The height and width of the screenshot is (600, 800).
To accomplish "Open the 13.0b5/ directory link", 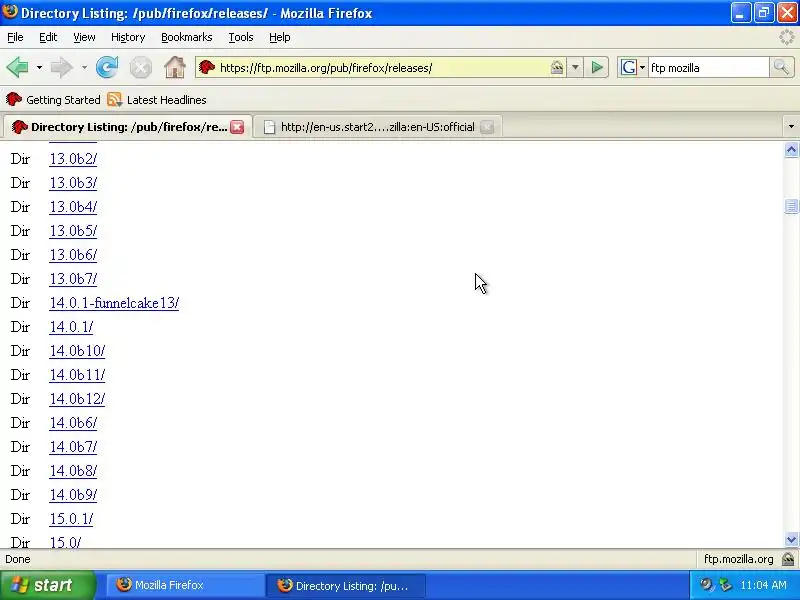I will pos(73,231).
